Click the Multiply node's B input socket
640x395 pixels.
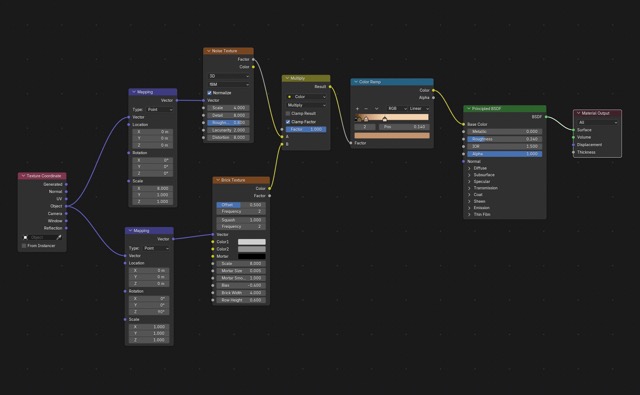tap(282, 144)
